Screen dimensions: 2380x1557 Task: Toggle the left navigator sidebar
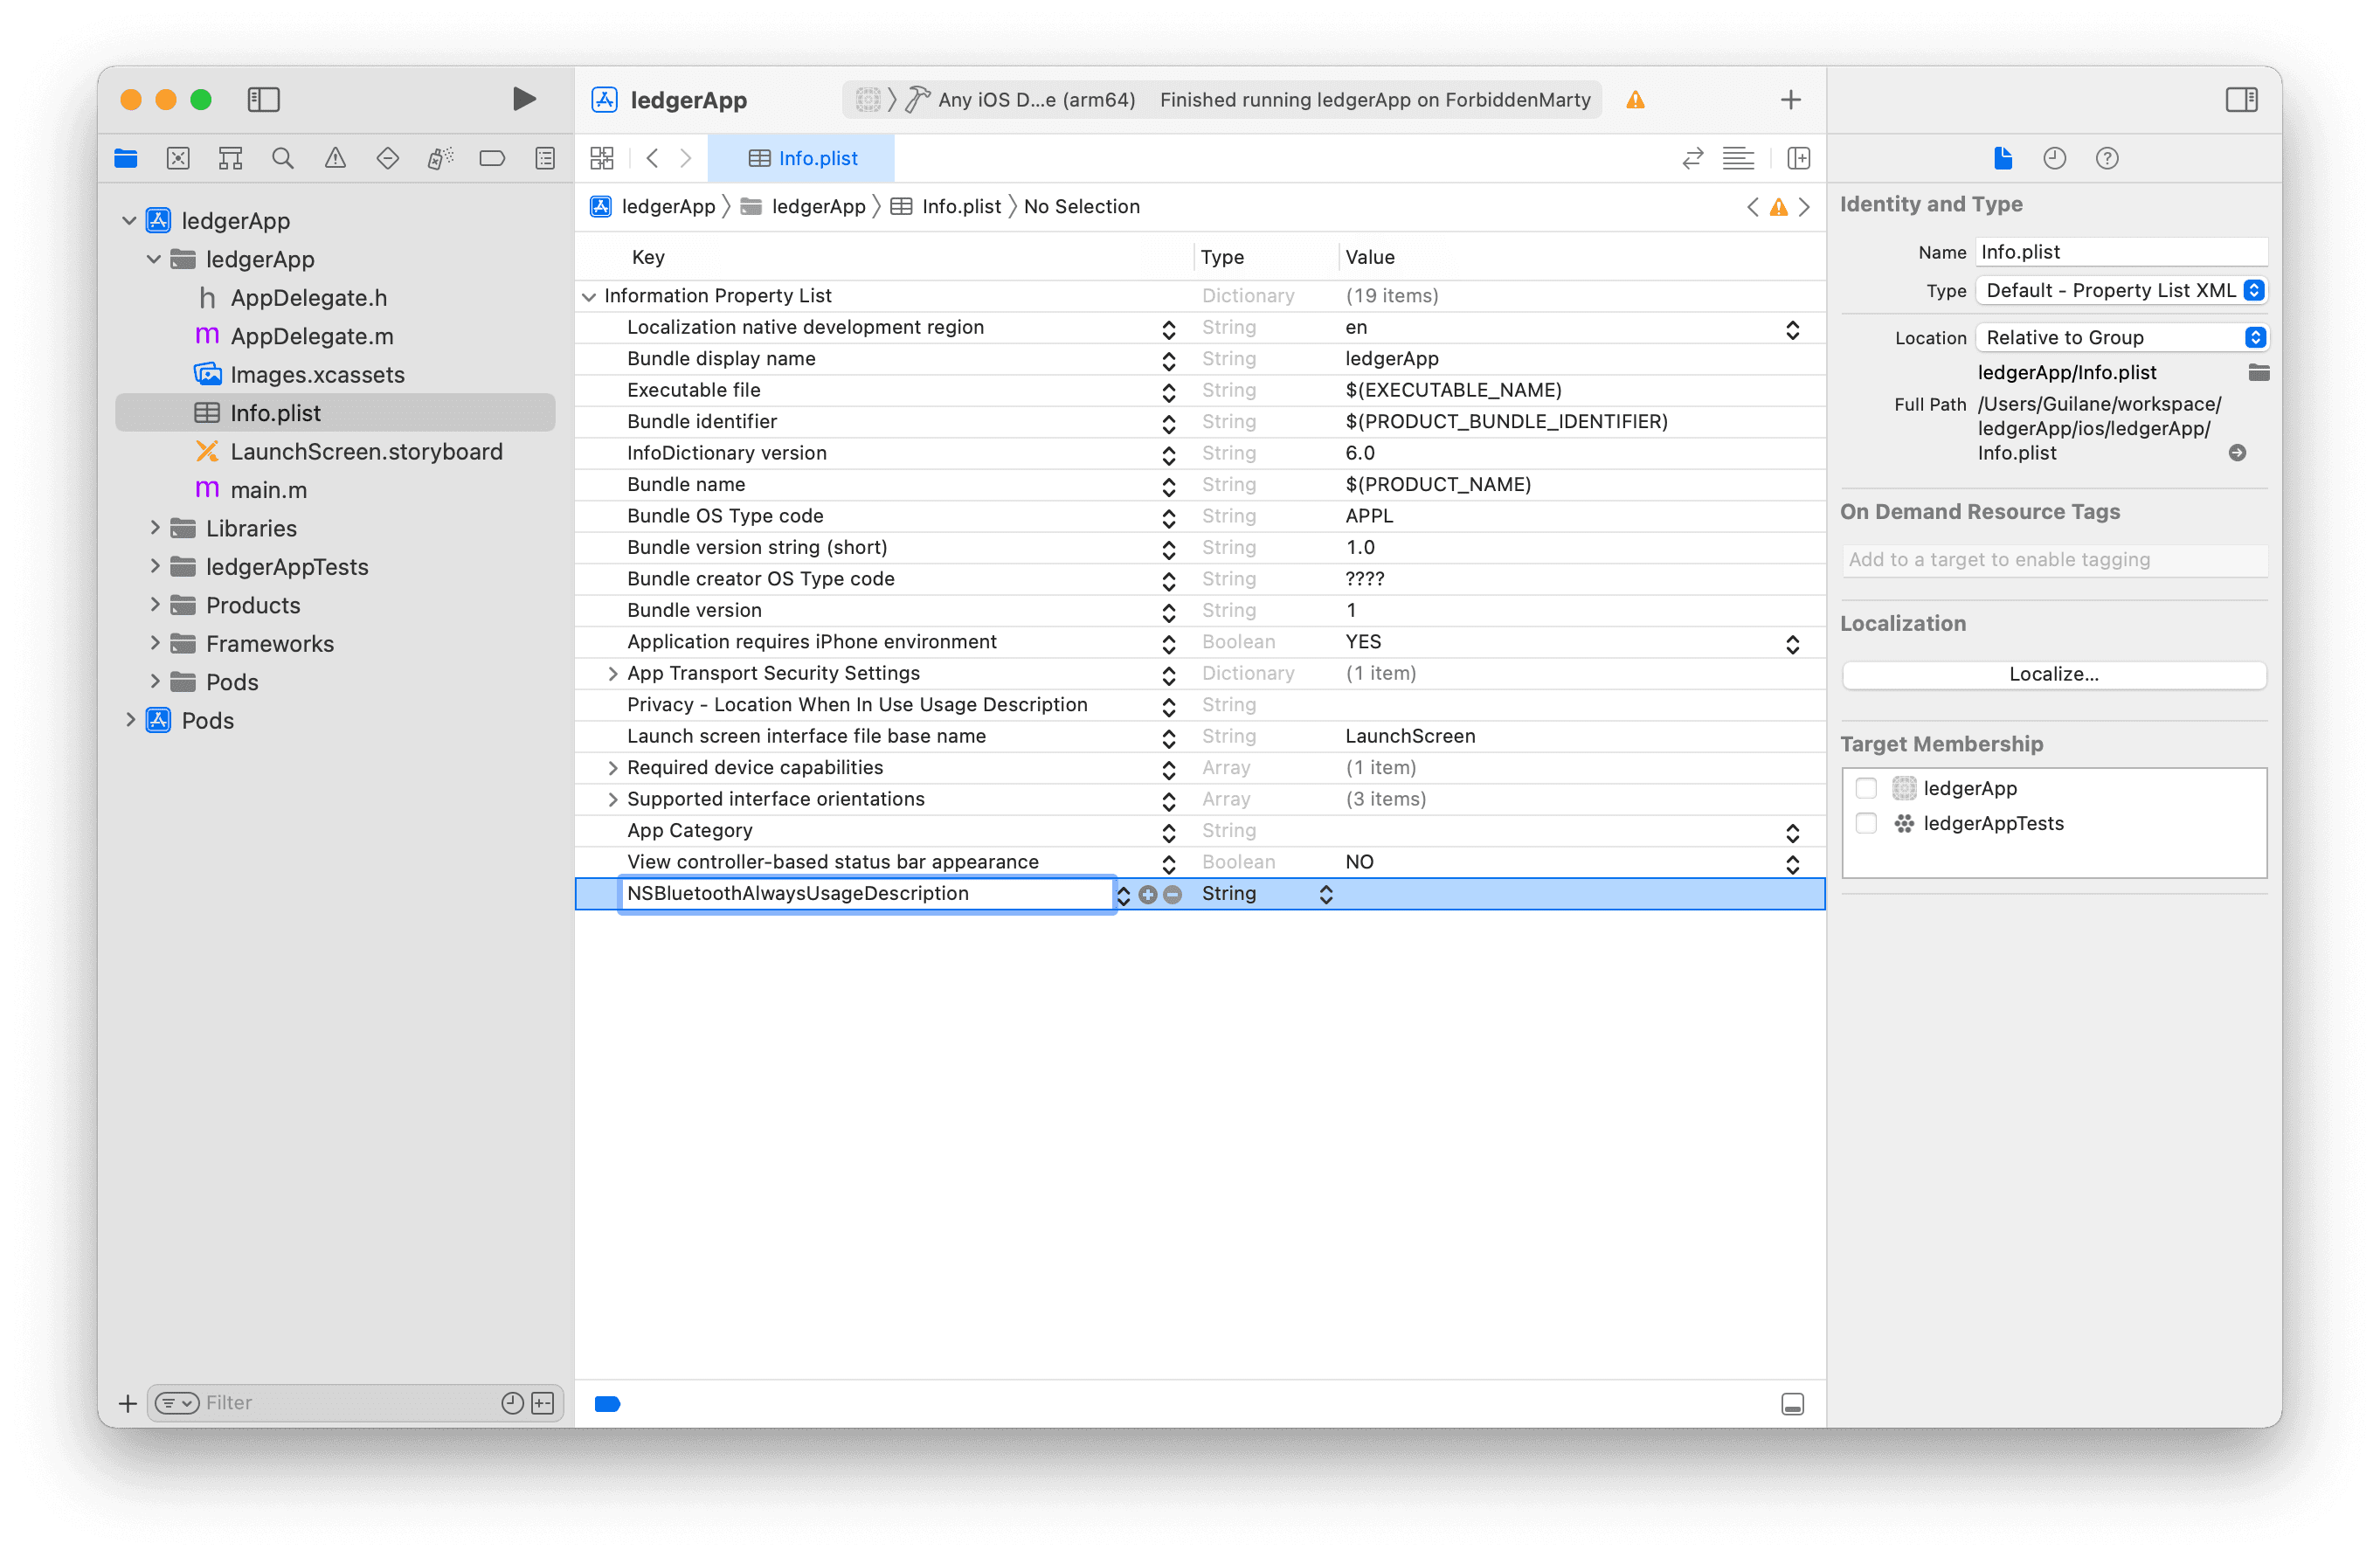(x=263, y=99)
